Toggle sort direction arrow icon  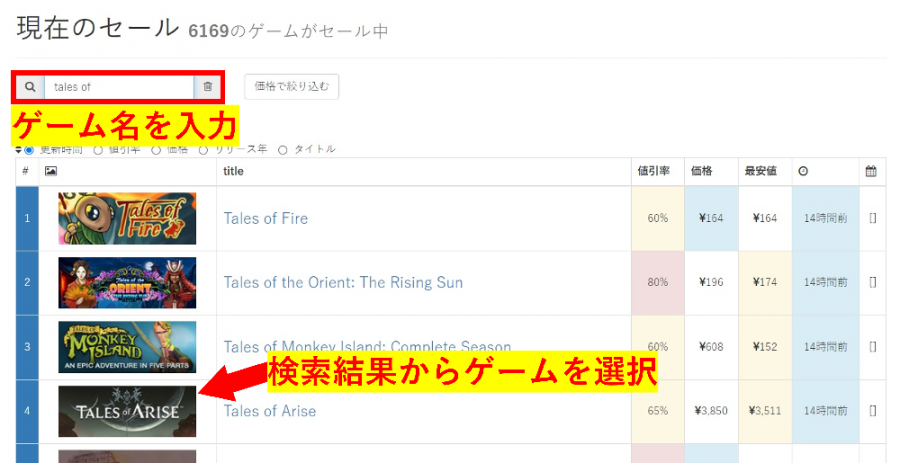coord(18,150)
